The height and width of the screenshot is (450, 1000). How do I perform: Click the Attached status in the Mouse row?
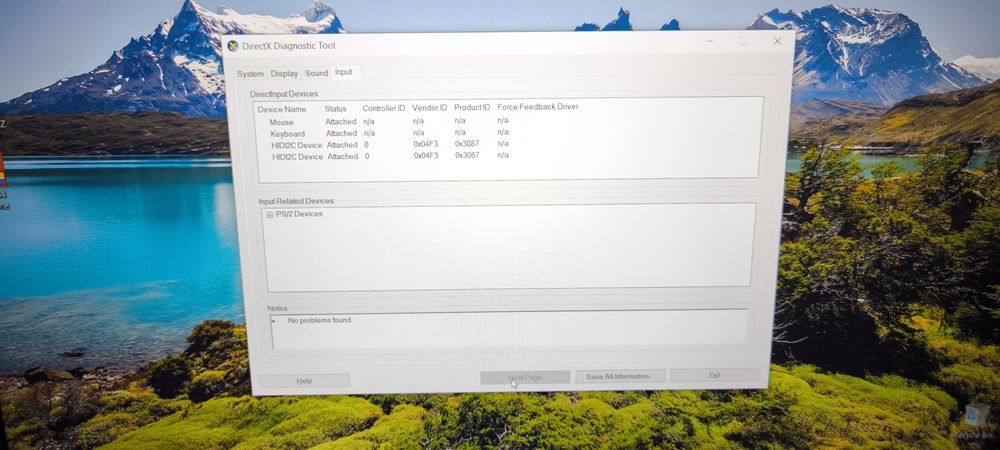click(x=341, y=122)
